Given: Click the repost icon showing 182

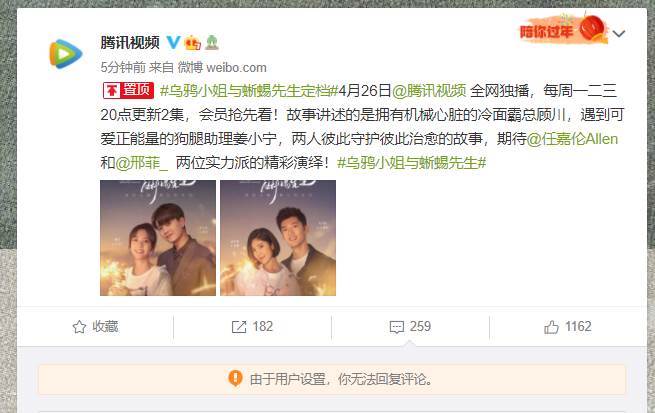Looking at the screenshot, I should pos(239,327).
